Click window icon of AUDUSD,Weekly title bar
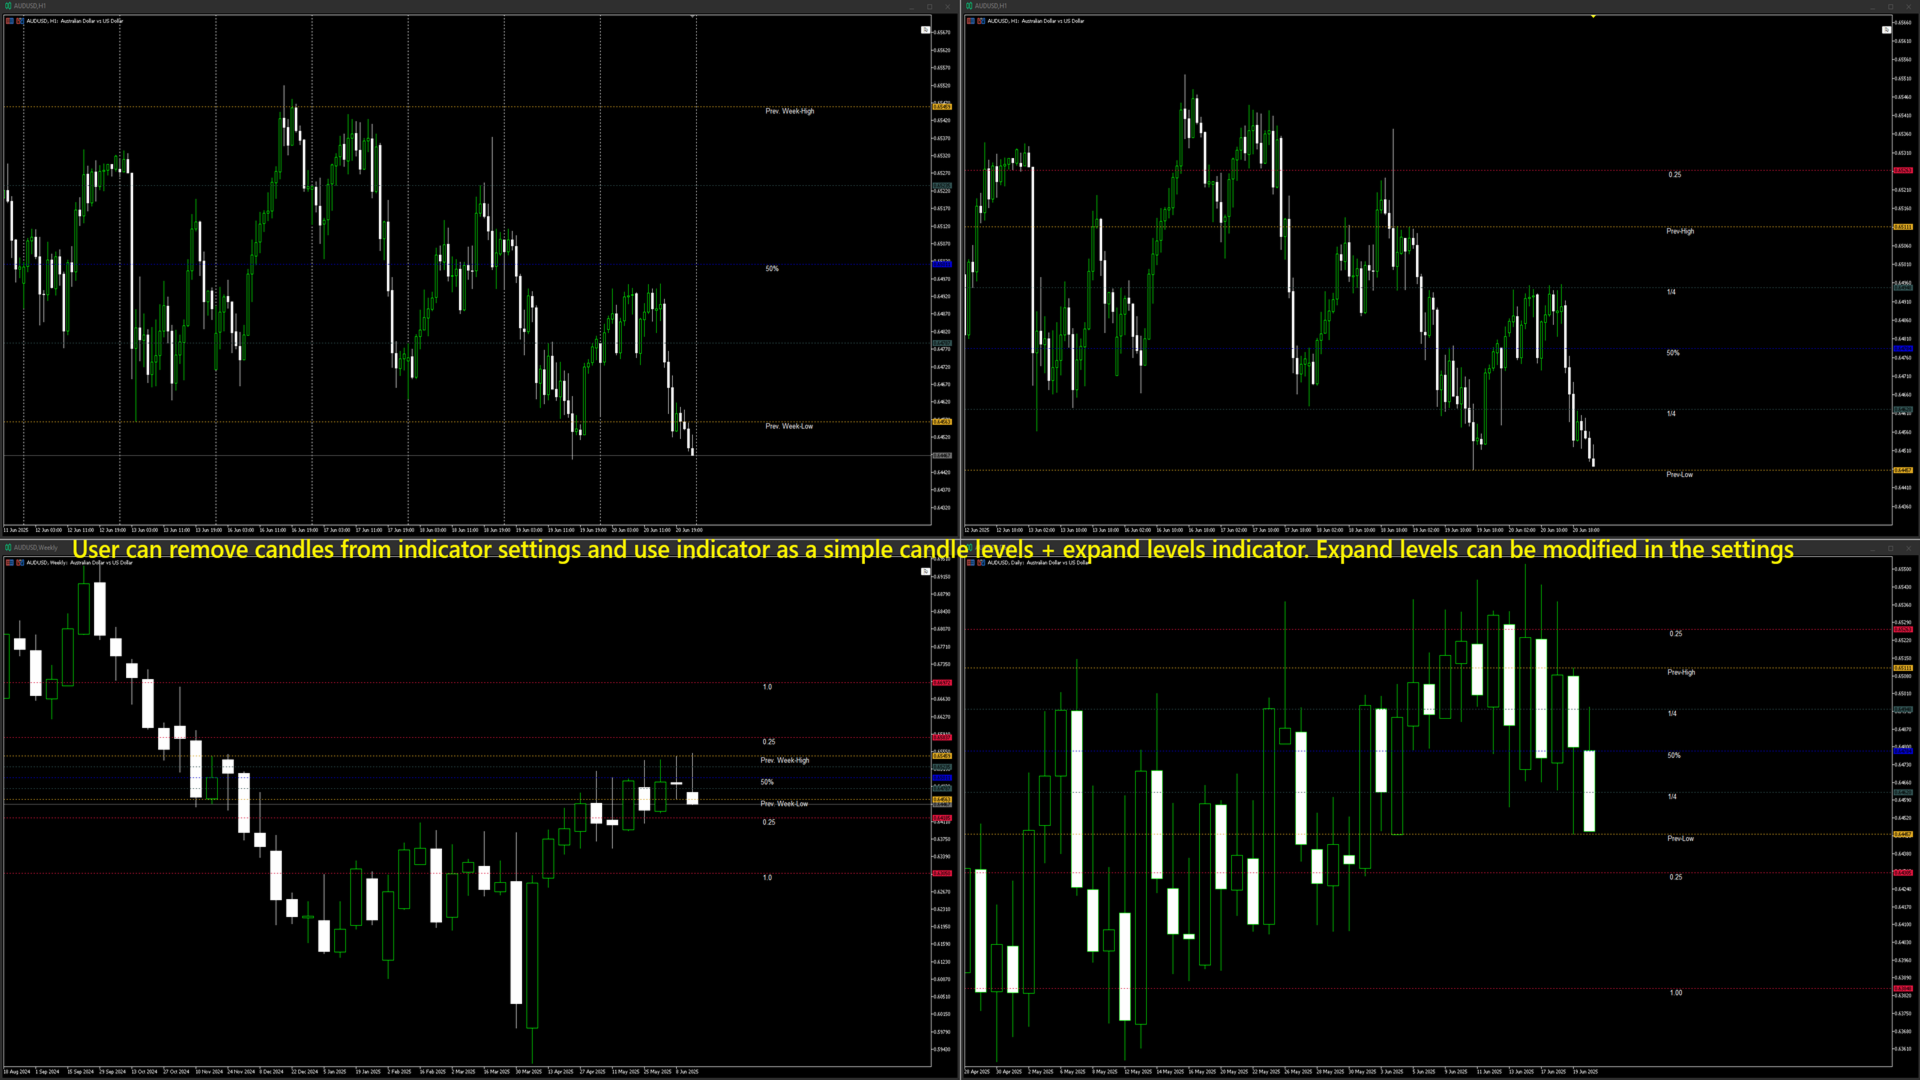The image size is (1920, 1080). click(x=8, y=547)
